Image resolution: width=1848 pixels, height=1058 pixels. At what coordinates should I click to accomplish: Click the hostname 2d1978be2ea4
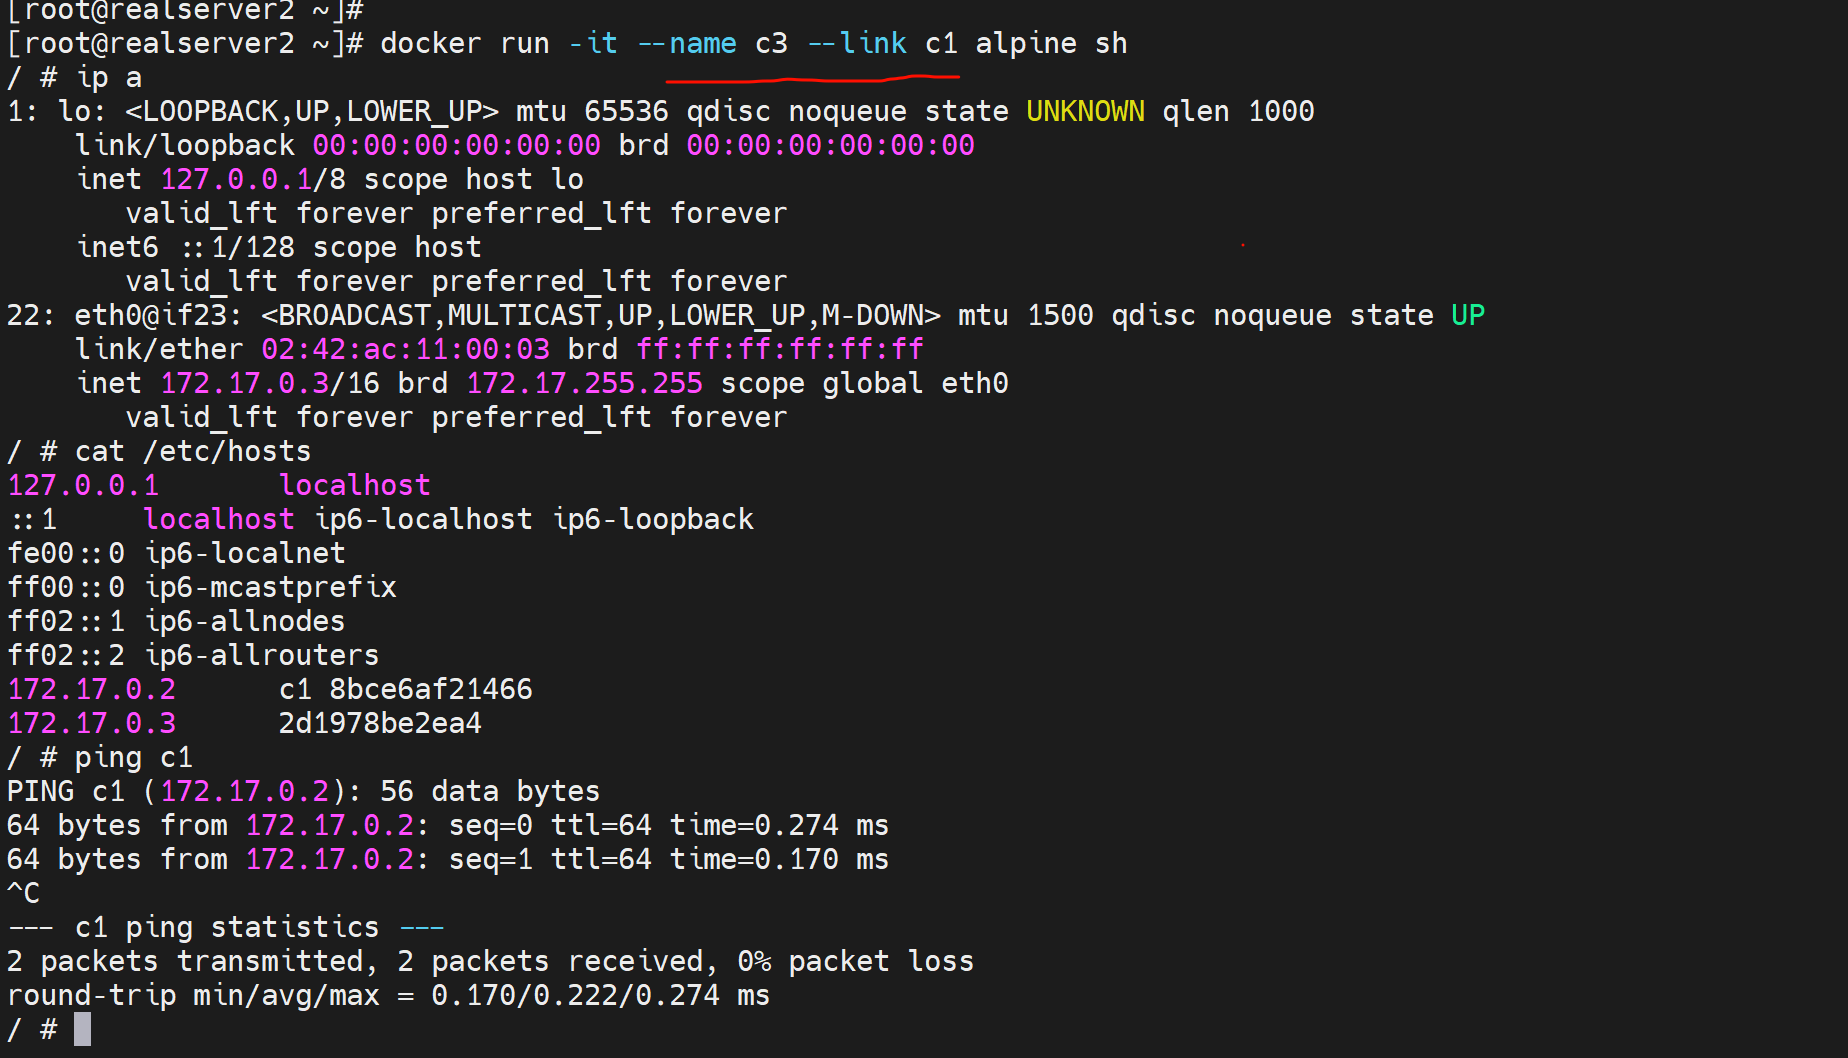pyautogui.click(x=380, y=724)
